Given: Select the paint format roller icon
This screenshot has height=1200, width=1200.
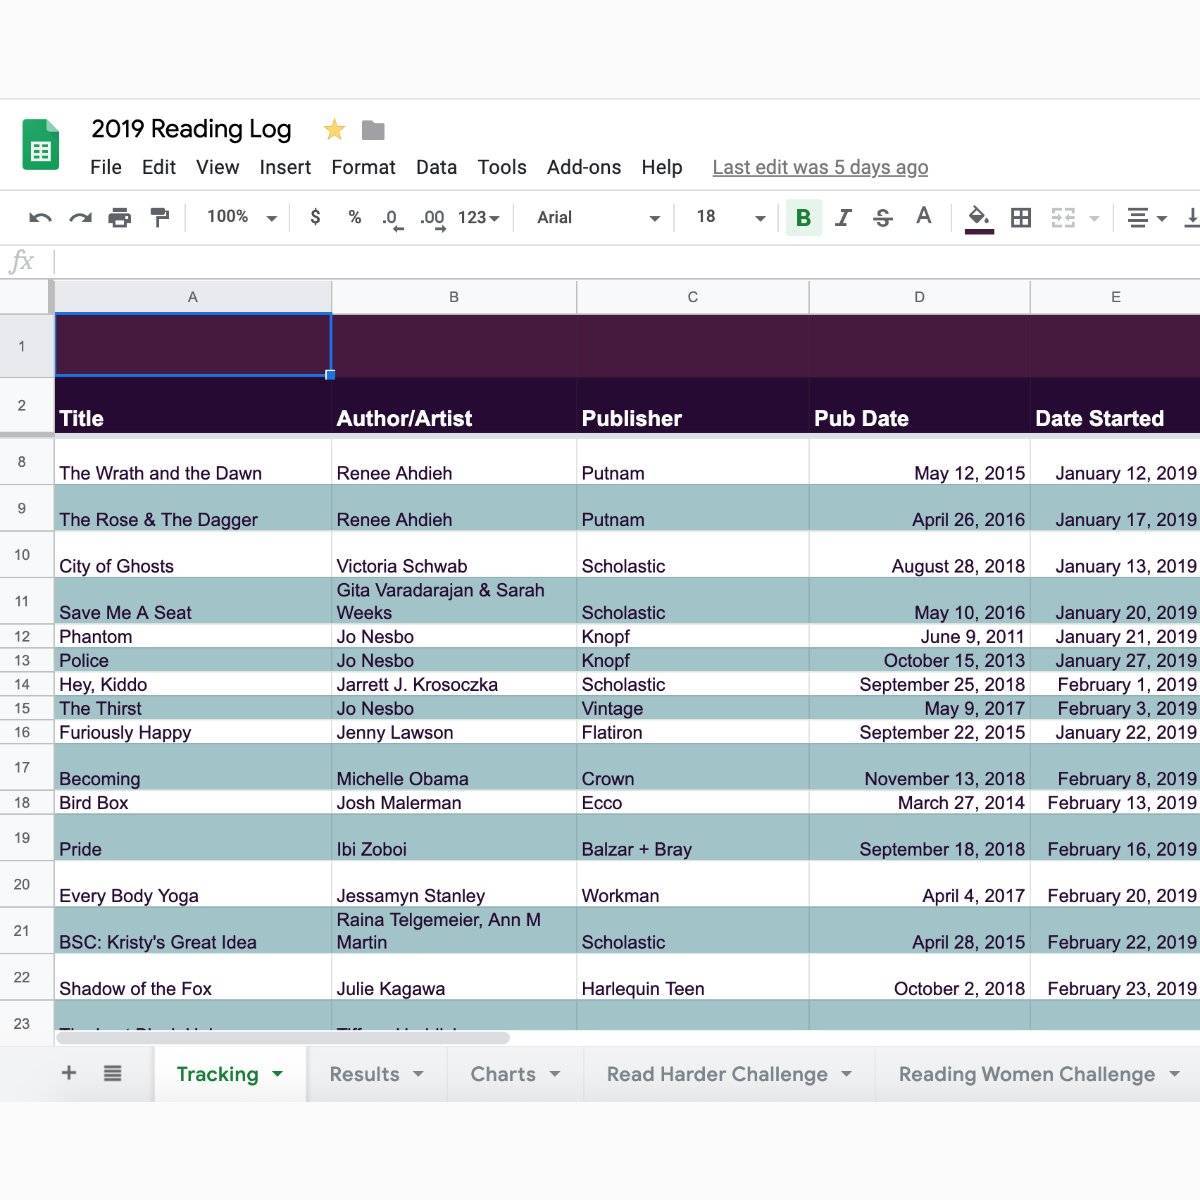Looking at the screenshot, I should 159,218.
